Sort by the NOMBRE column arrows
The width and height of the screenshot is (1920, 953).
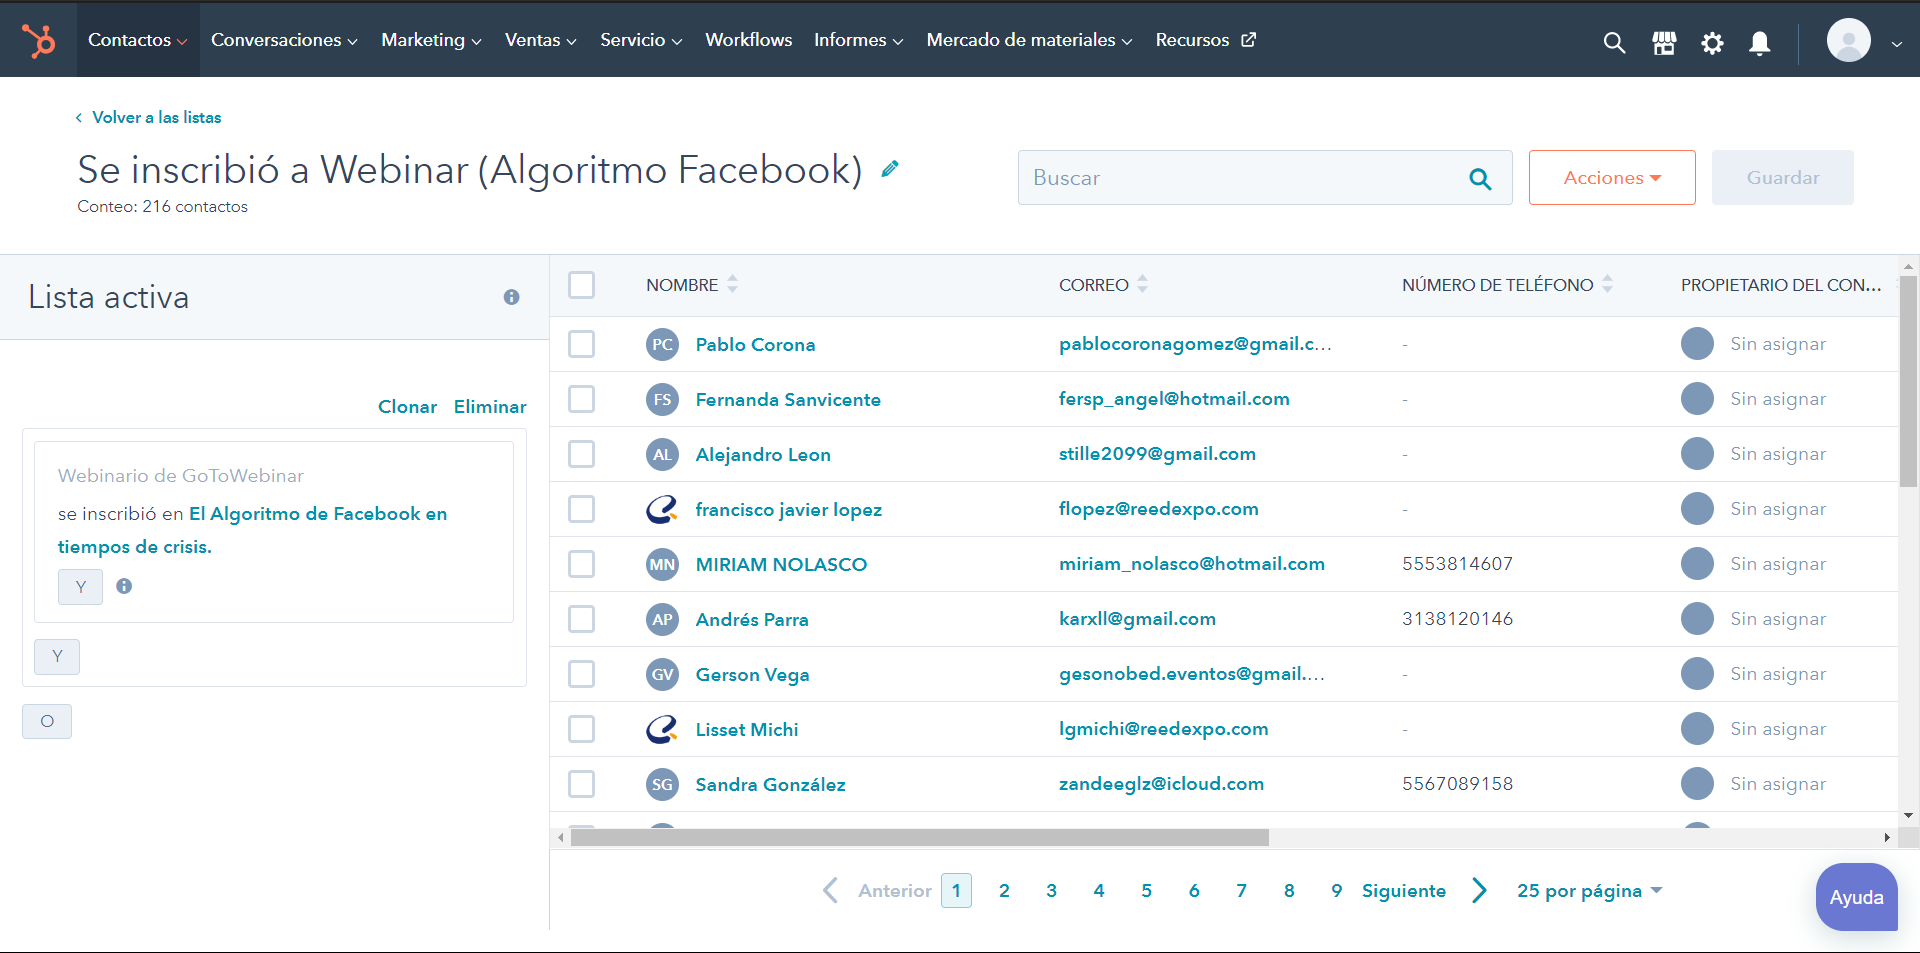tap(733, 285)
